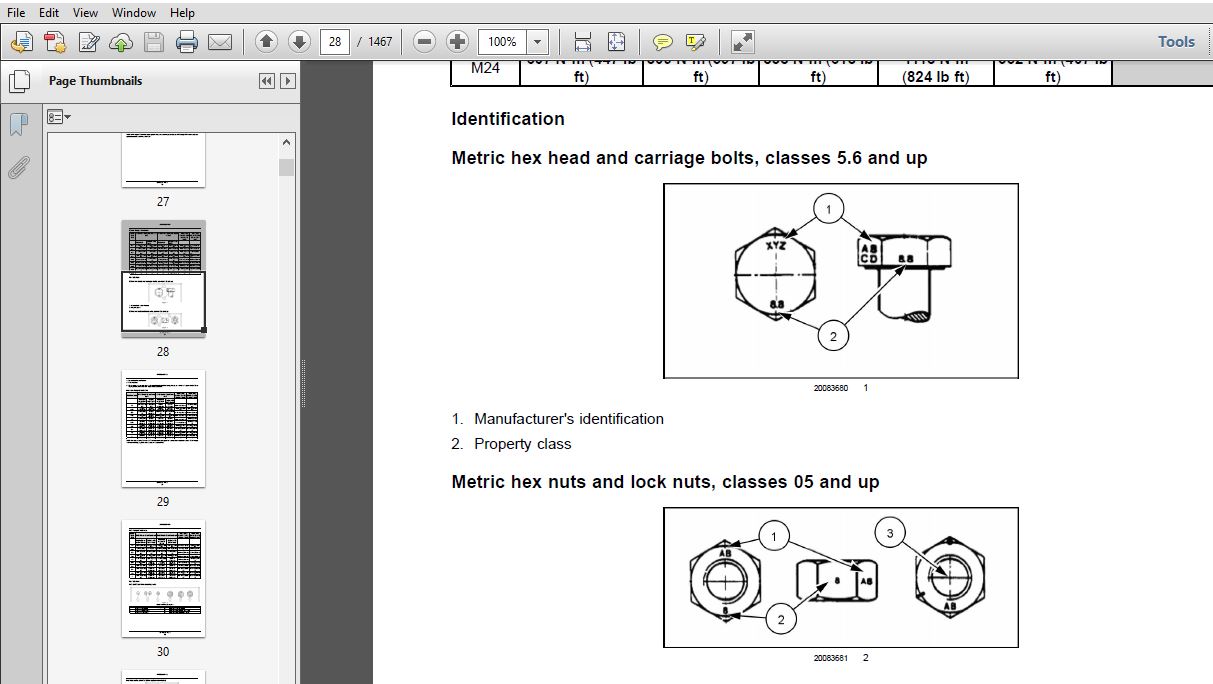
Task: Add a sticky note comment
Action: 662,42
